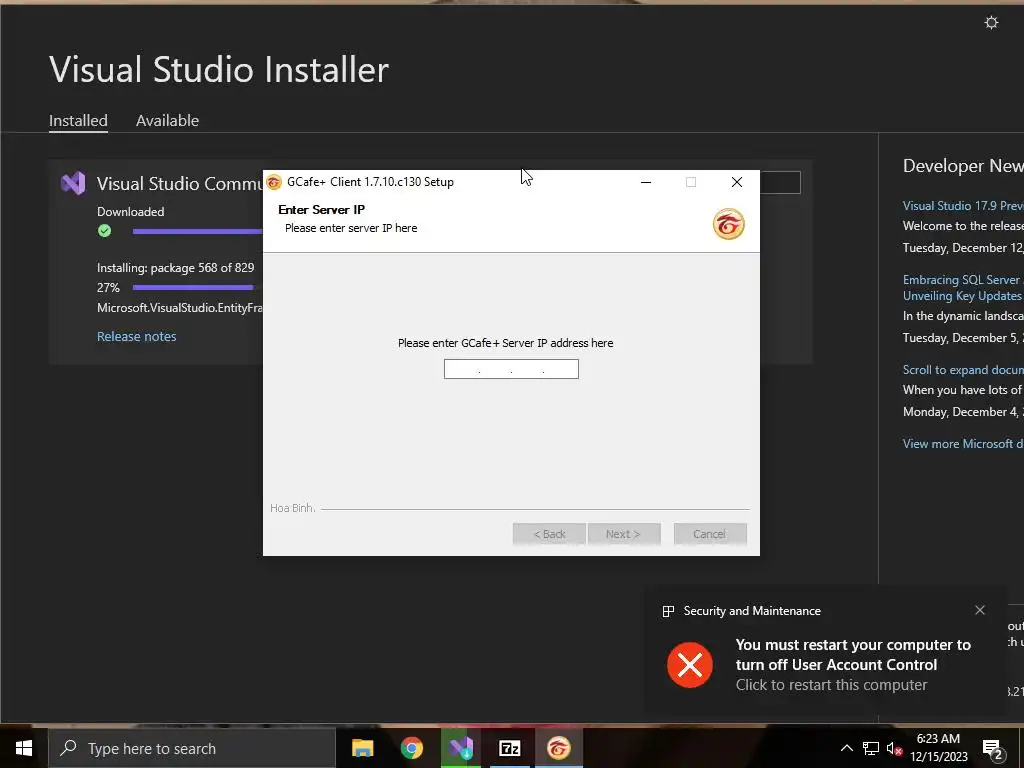Open the Action Center notifications icon
Image resolution: width=1024 pixels, height=768 pixels.
(993, 750)
